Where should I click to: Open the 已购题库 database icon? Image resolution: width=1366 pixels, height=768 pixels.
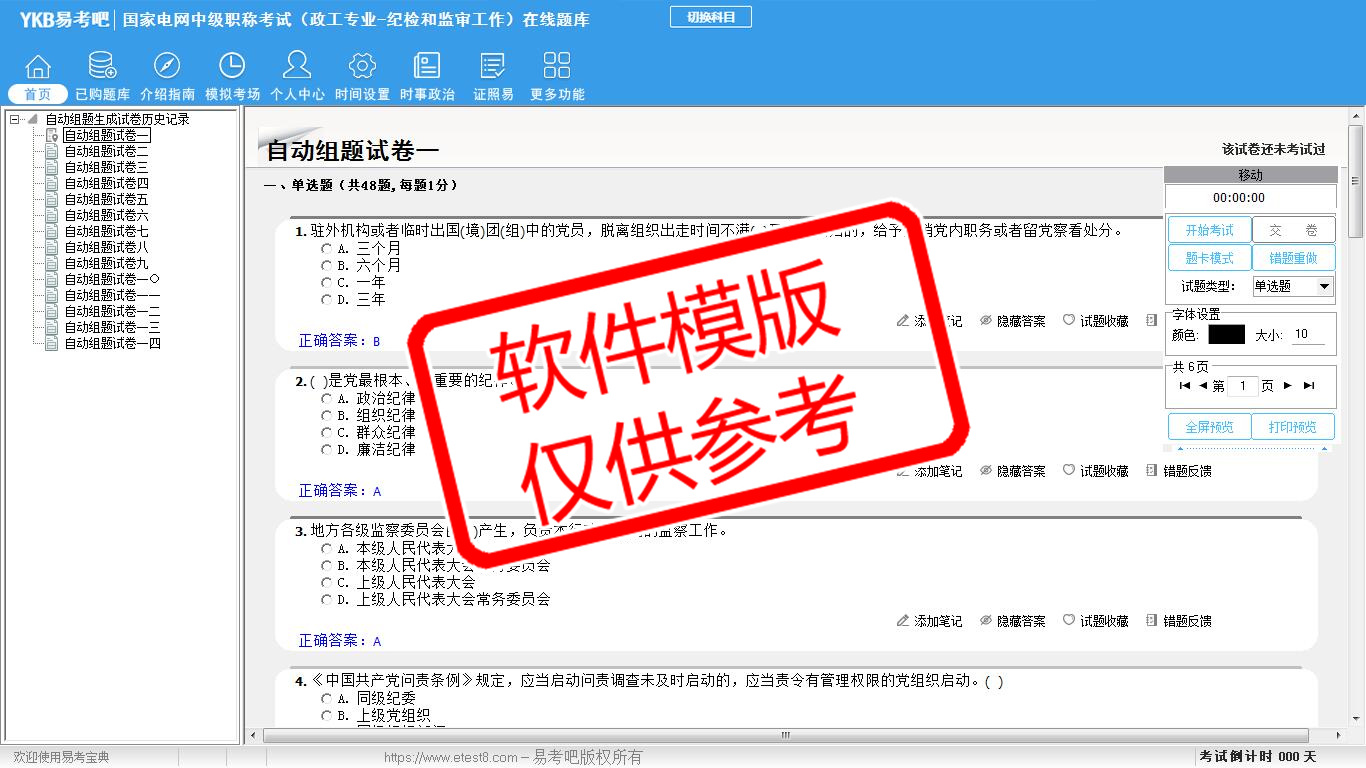pyautogui.click(x=102, y=67)
